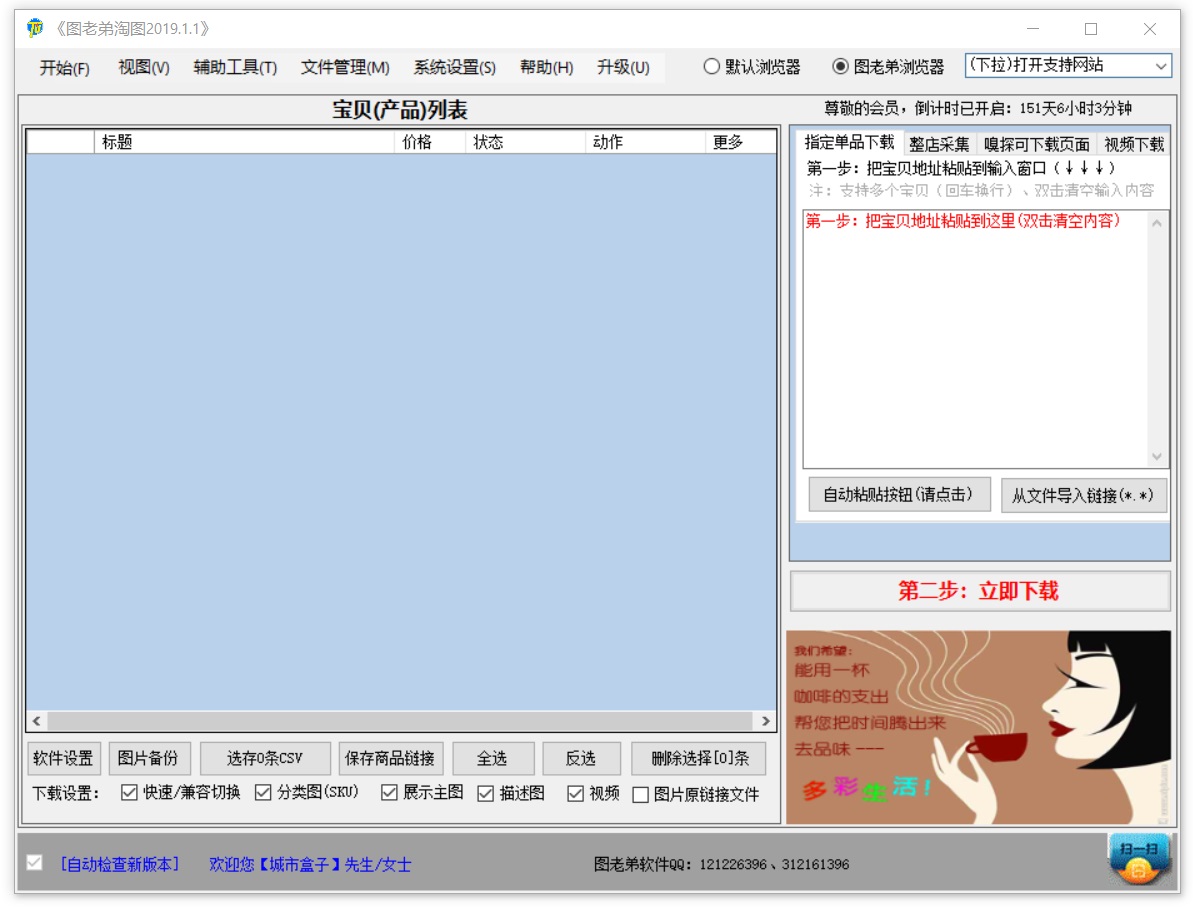Image resolution: width=1193 pixels, height=907 pixels.
Task: Toggle the auto-check new version checkbox
Action: 34,862
